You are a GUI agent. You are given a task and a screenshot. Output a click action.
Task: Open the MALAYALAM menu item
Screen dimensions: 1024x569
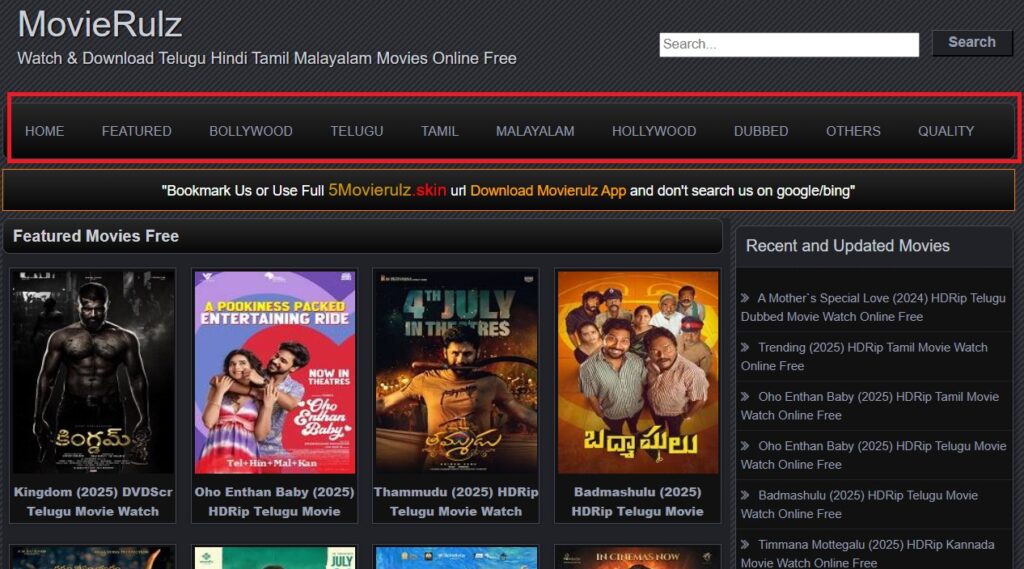(535, 131)
